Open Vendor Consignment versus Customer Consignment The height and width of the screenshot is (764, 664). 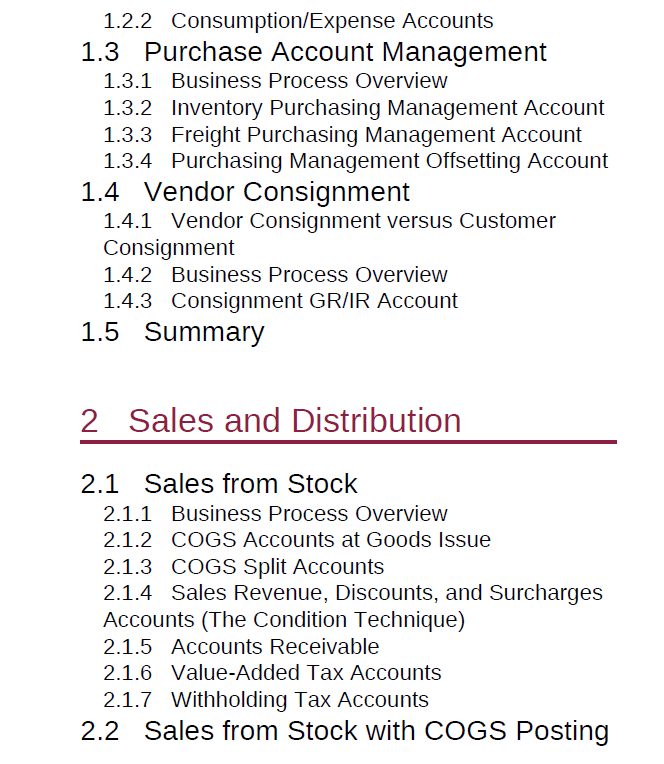329,234
